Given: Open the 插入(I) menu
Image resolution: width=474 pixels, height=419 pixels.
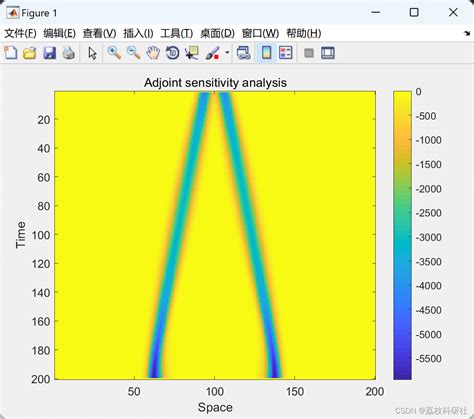Looking at the screenshot, I should [138, 33].
